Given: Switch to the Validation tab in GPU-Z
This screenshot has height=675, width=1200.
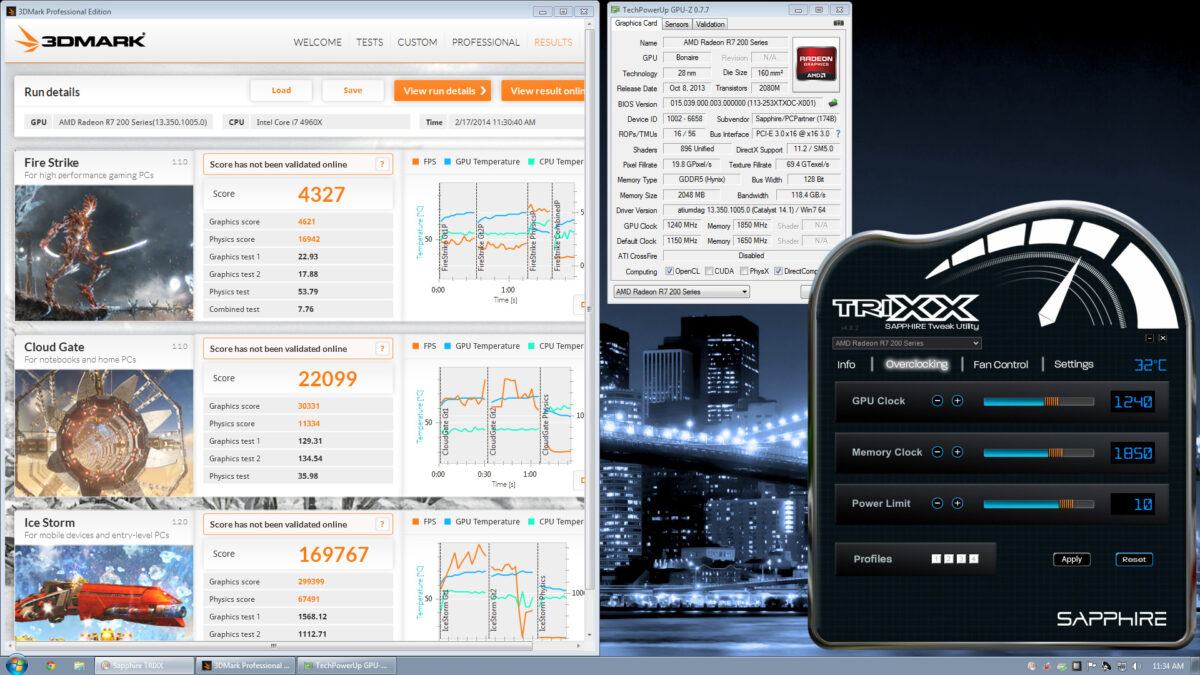Looking at the screenshot, I should click(710, 24).
